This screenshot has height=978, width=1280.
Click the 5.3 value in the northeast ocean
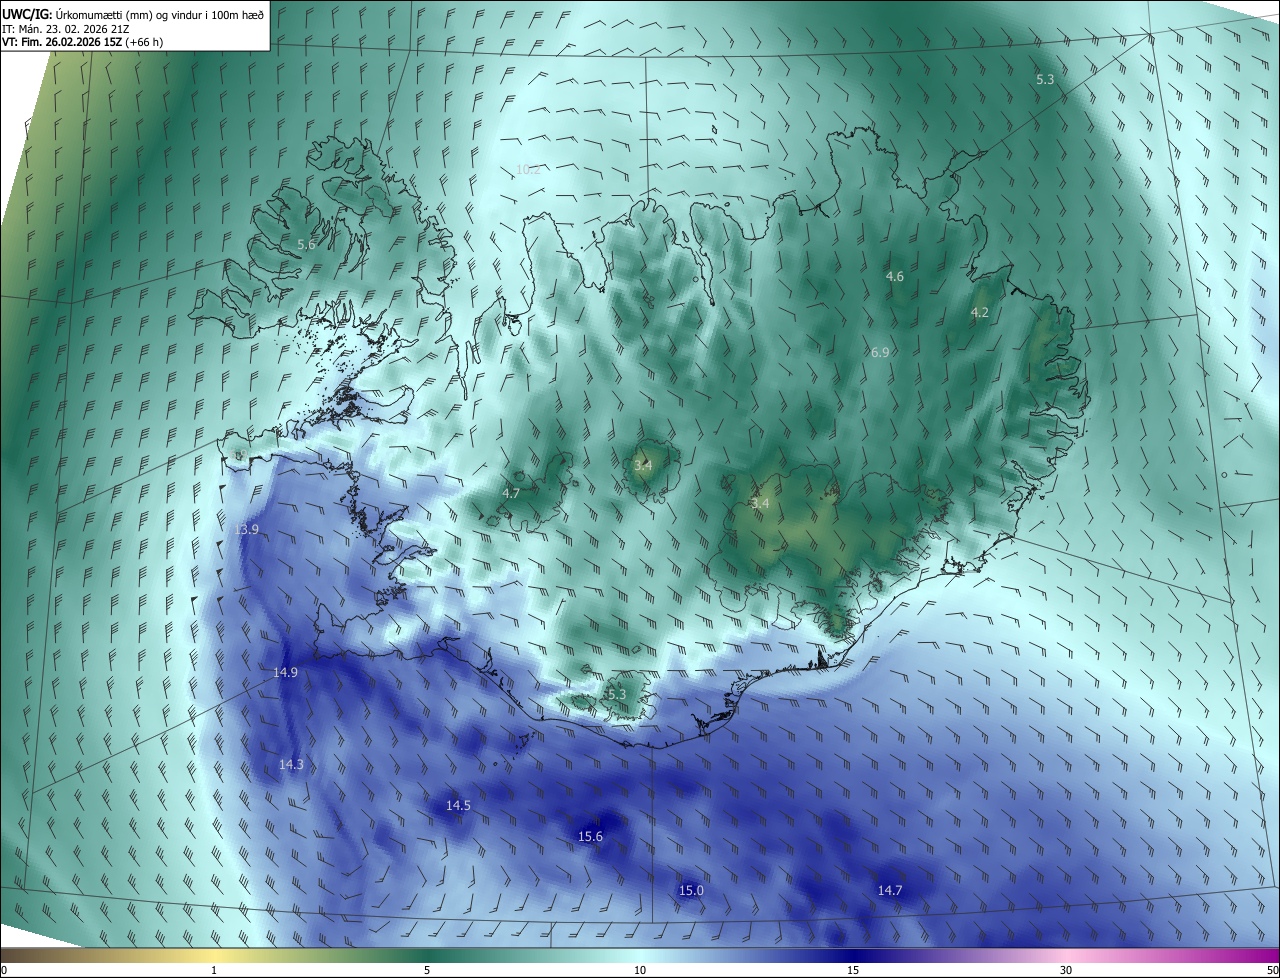1045,79
